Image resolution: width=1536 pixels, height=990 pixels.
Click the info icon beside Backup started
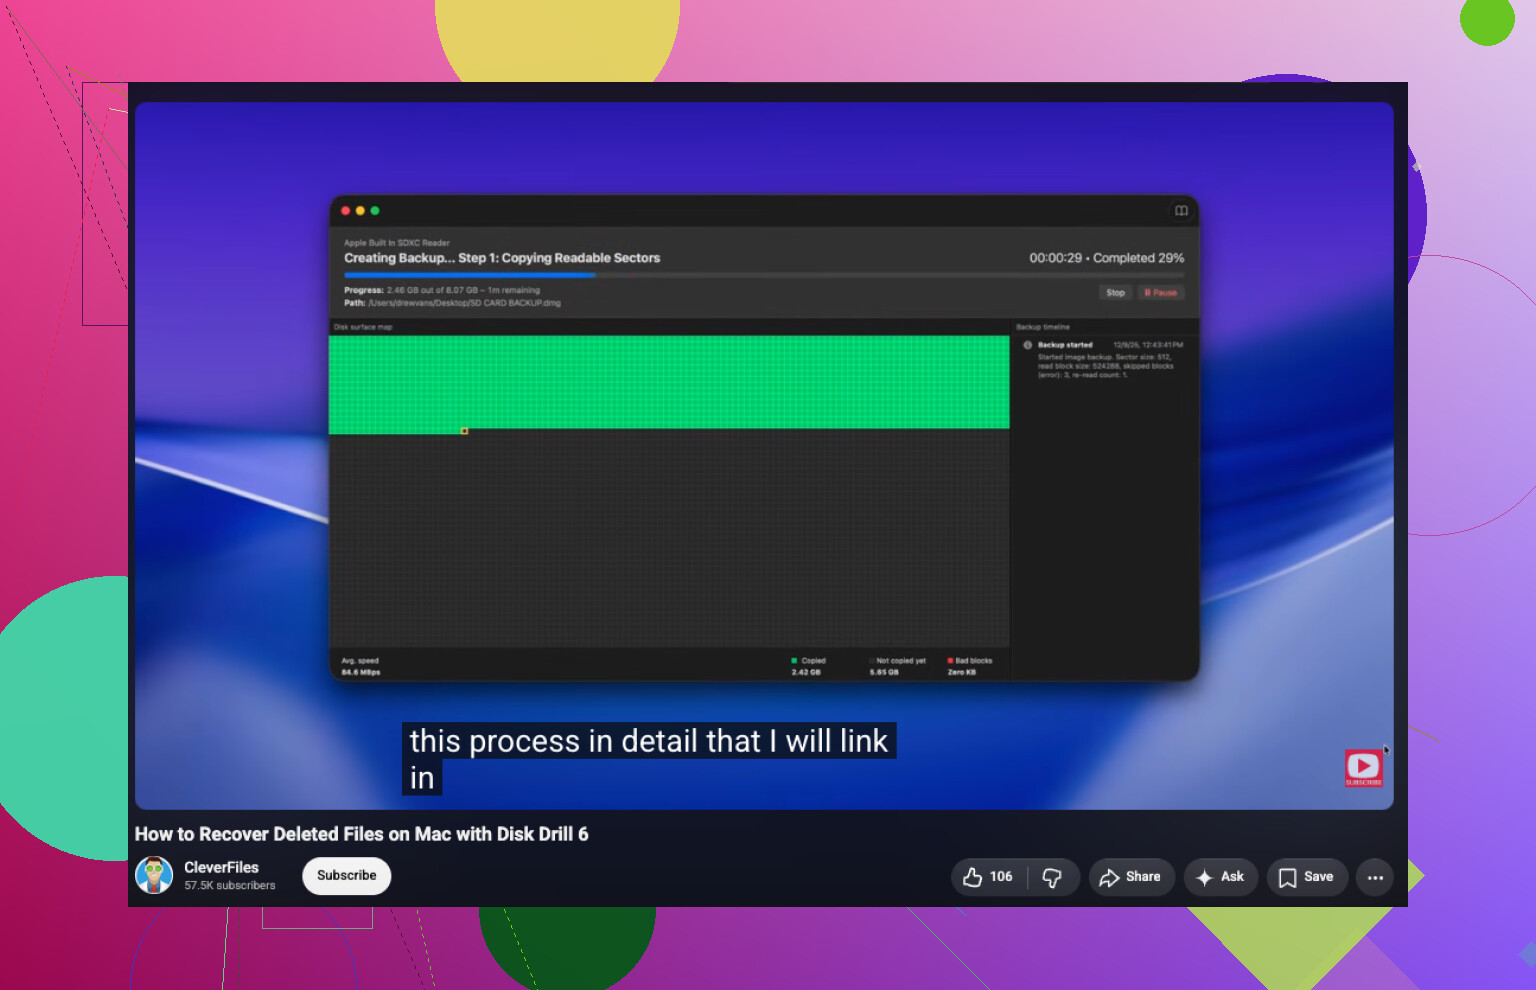pos(1027,345)
